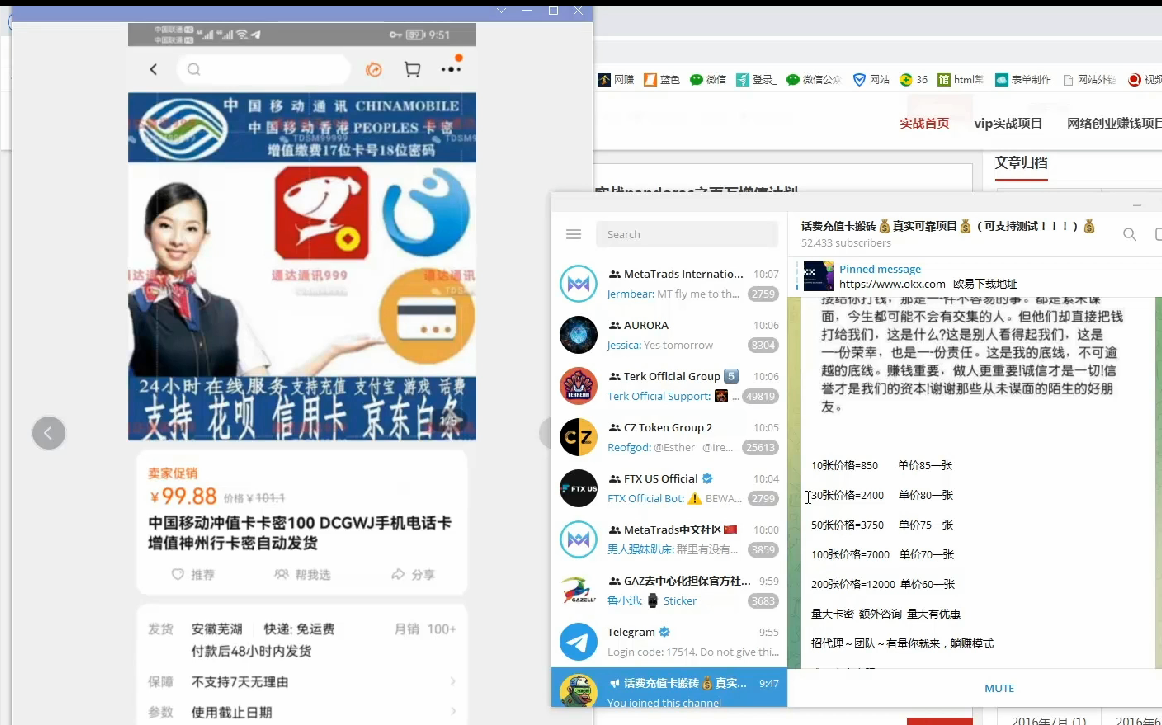Switch to the 实战首页 nav tab

[924, 124]
